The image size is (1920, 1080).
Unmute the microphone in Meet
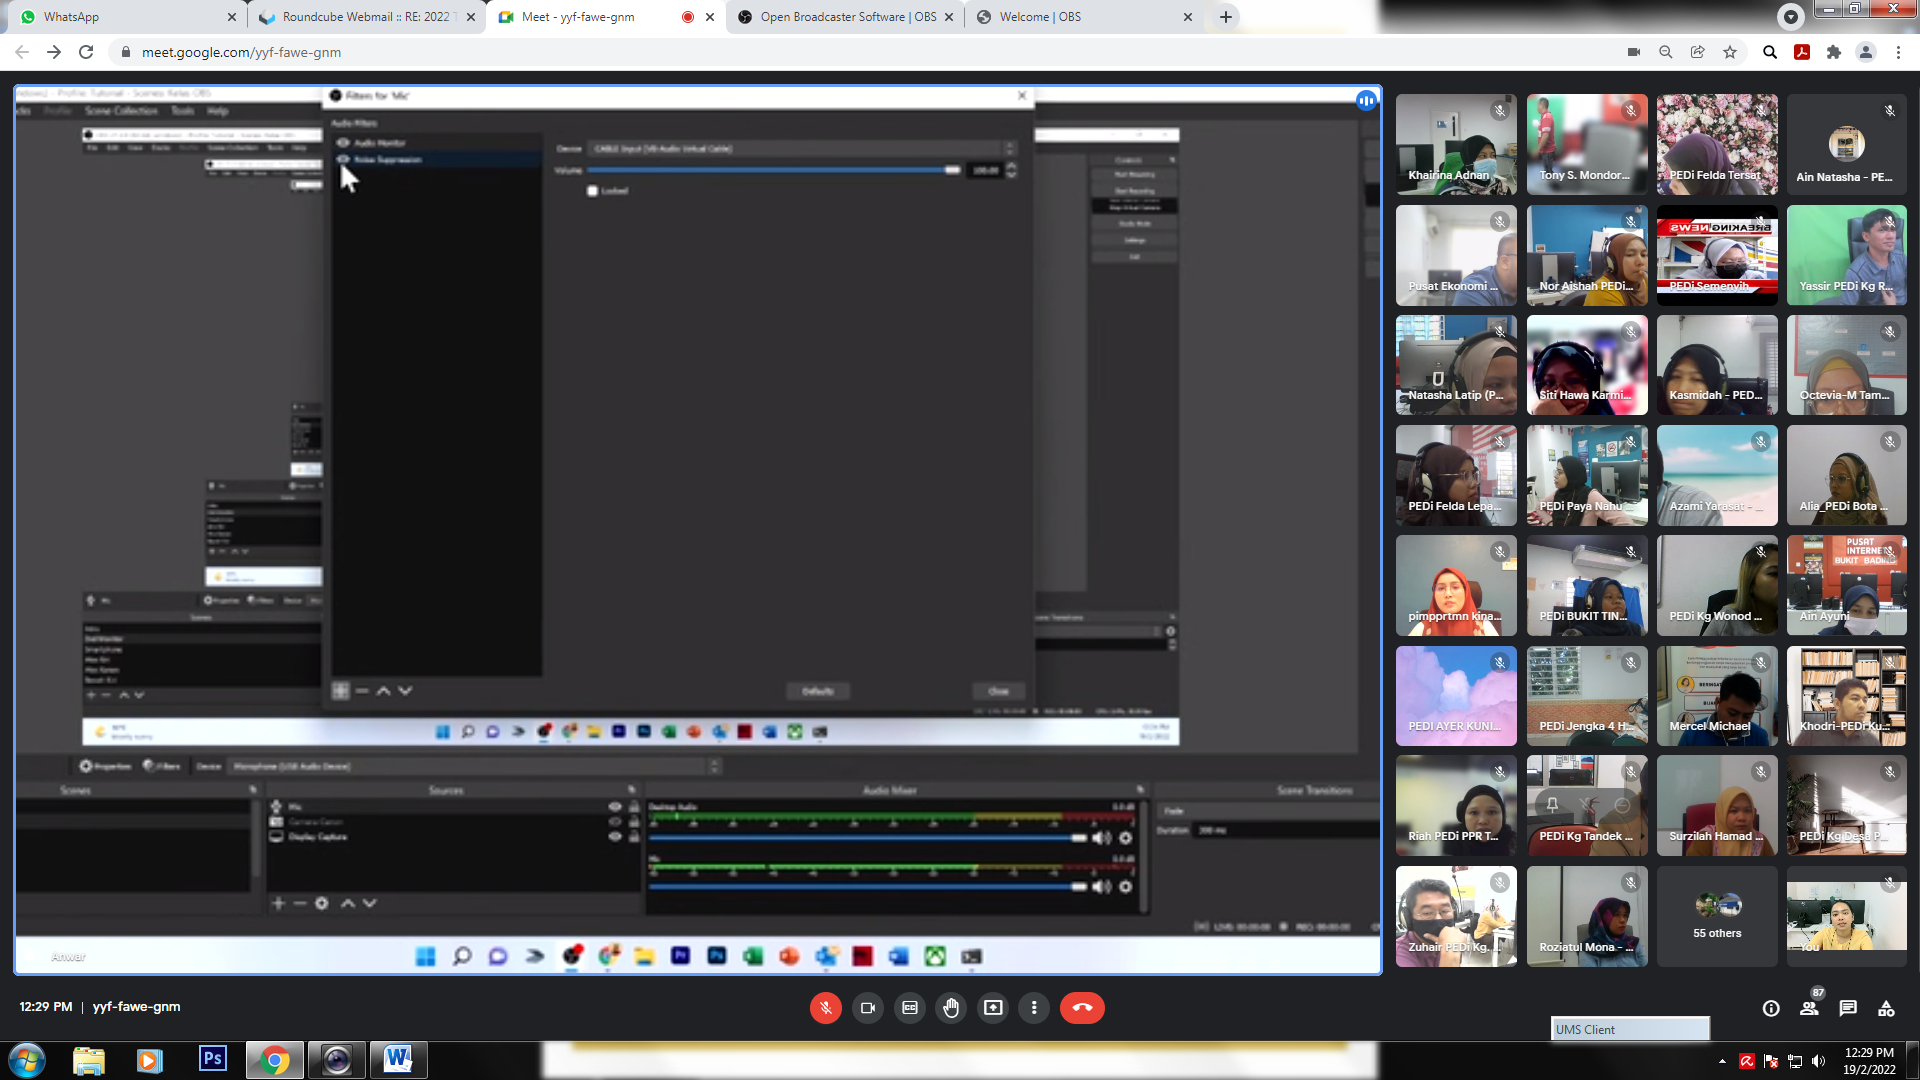point(825,1008)
